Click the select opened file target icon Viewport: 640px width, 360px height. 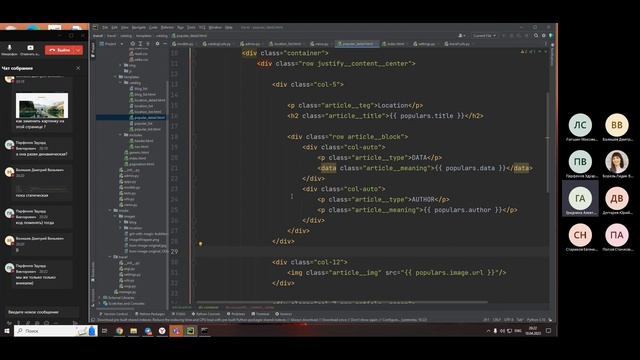click(132, 44)
